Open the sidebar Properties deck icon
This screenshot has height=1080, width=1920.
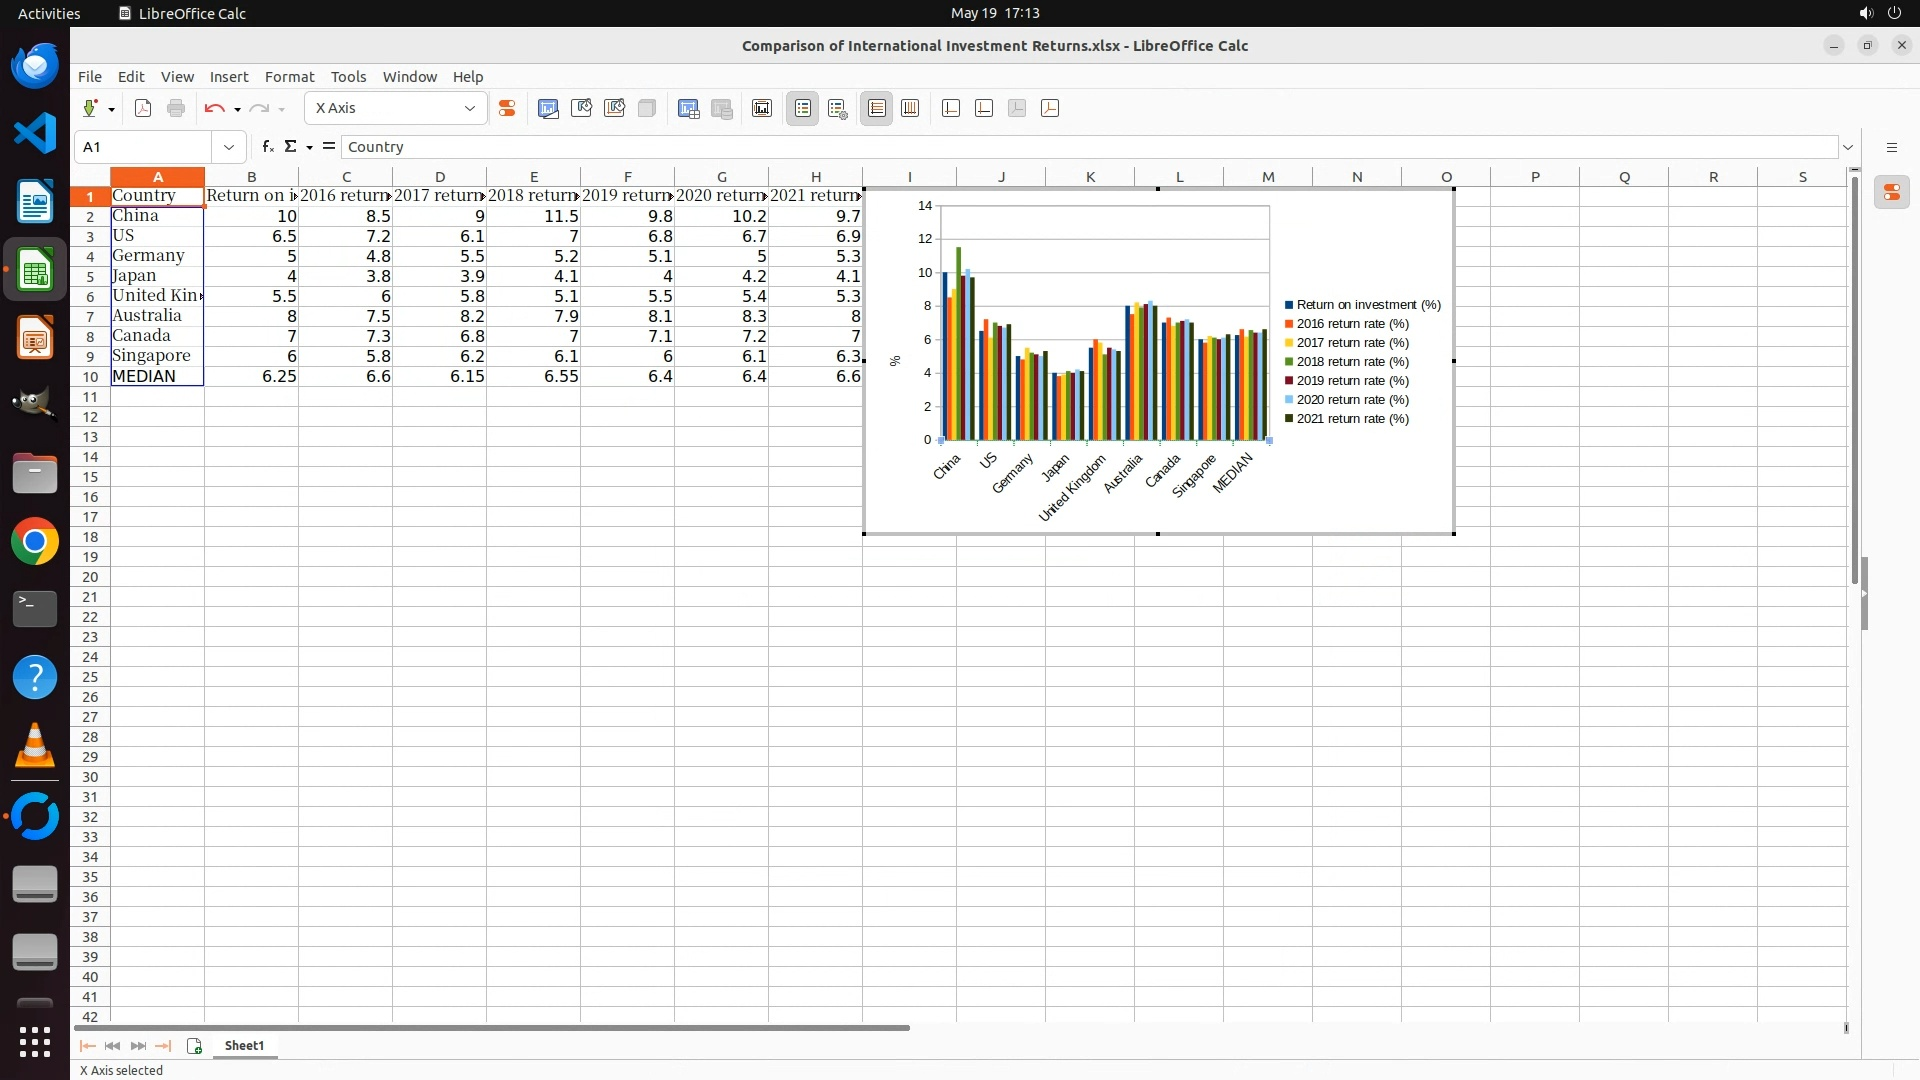point(1891,192)
